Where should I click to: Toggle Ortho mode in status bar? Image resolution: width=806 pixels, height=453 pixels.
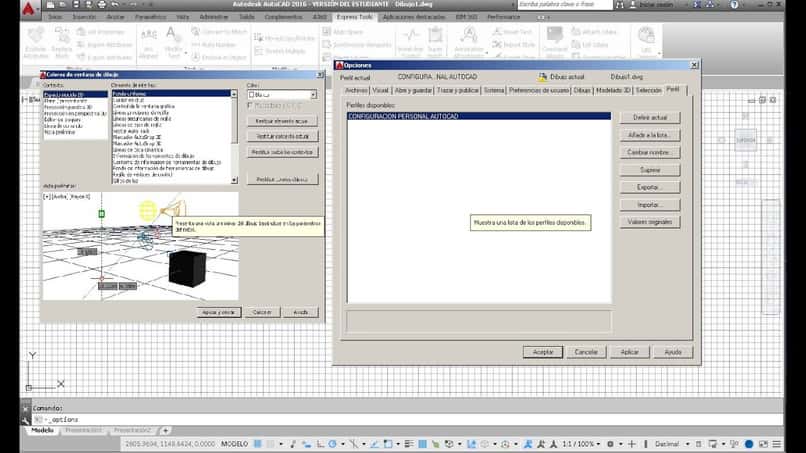pos(320,444)
